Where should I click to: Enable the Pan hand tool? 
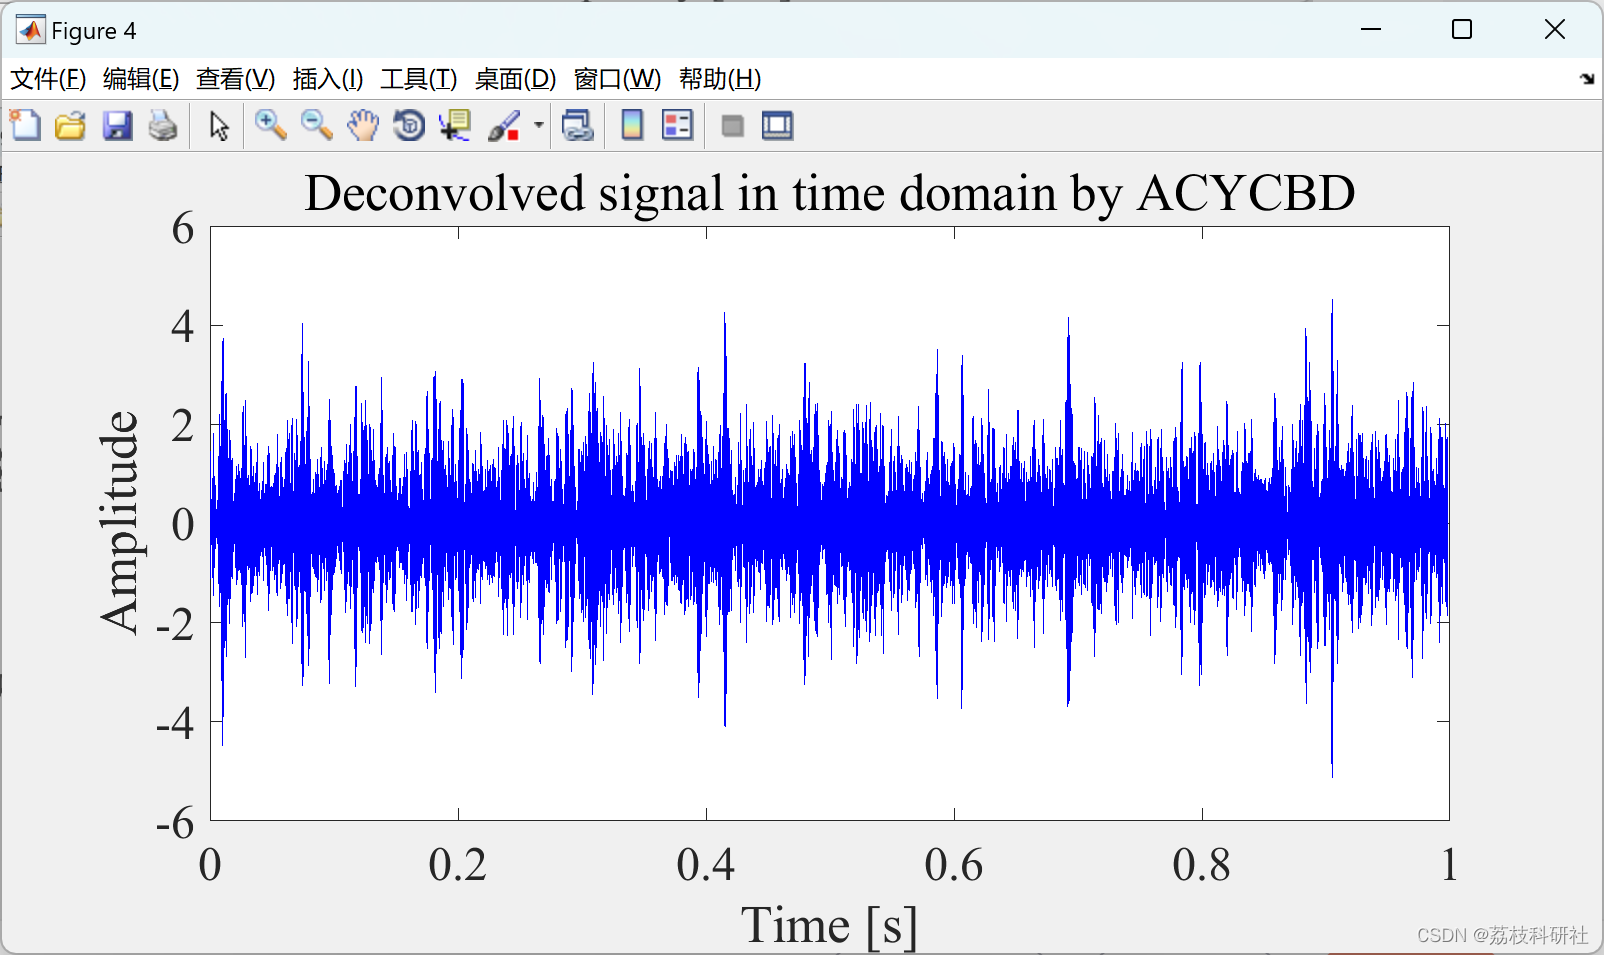363,126
